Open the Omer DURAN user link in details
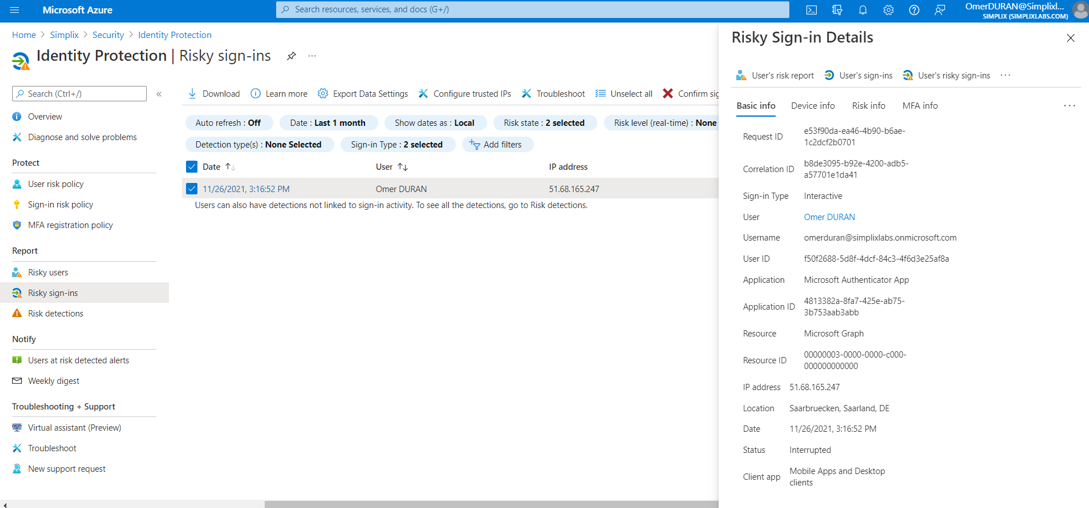Viewport: 1089px width, 508px height. [829, 217]
